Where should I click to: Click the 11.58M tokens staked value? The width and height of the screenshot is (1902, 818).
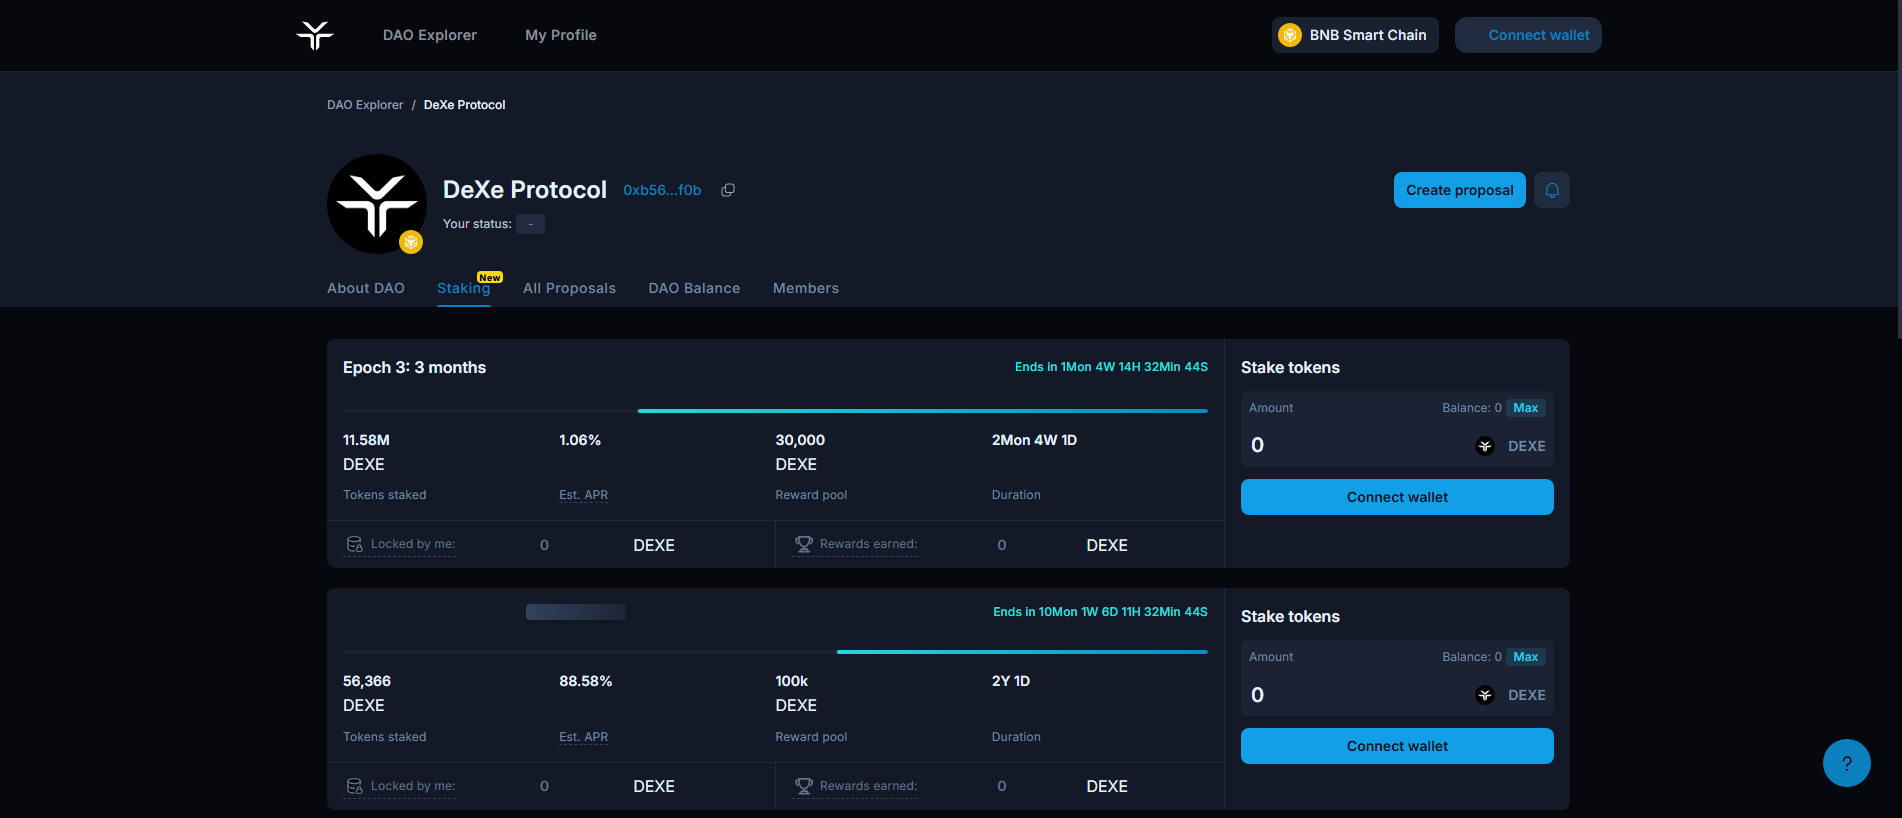coord(366,440)
